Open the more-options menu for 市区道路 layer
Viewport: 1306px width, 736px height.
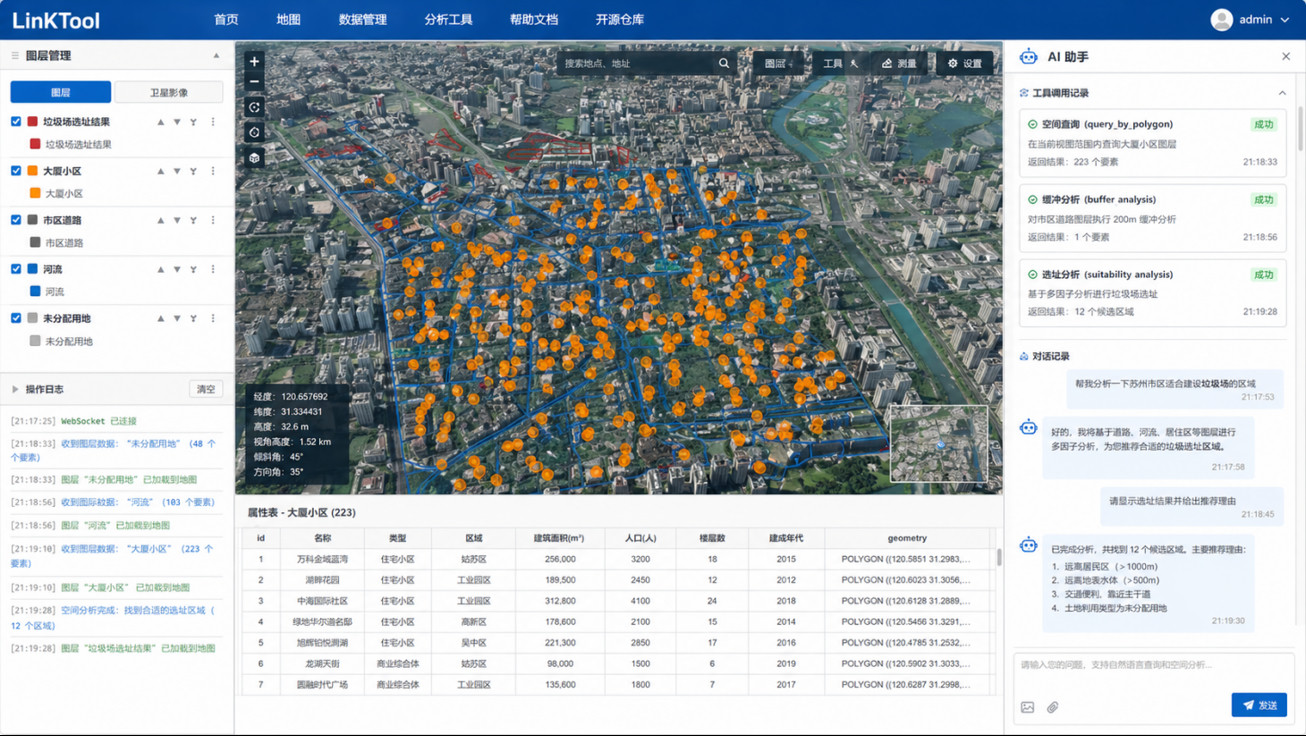coord(213,220)
